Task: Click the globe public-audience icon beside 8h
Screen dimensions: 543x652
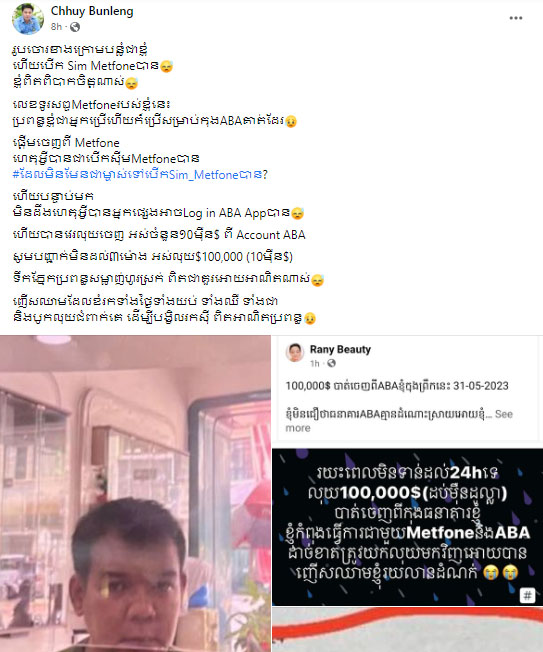Action: click(x=75, y=27)
